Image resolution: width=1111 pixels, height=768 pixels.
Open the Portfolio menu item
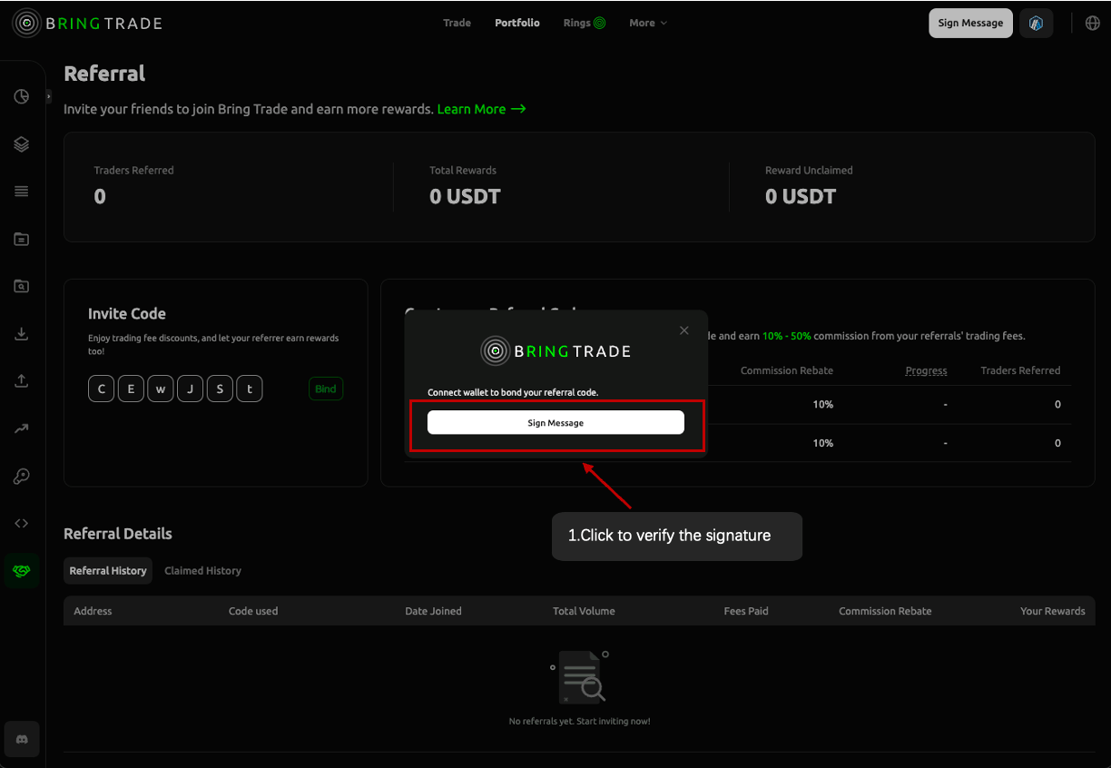click(x=517, y=23)
